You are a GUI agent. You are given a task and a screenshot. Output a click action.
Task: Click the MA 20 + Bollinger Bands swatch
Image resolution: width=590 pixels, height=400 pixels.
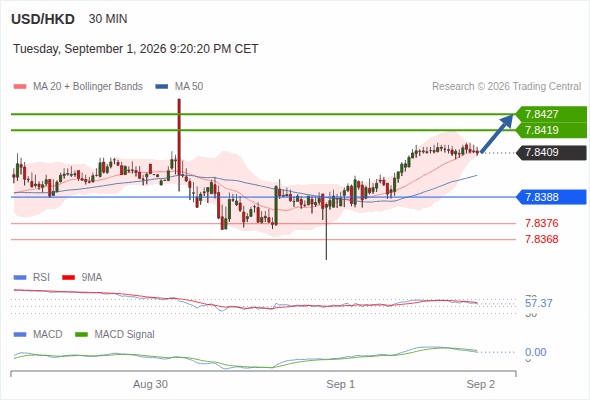20,87
